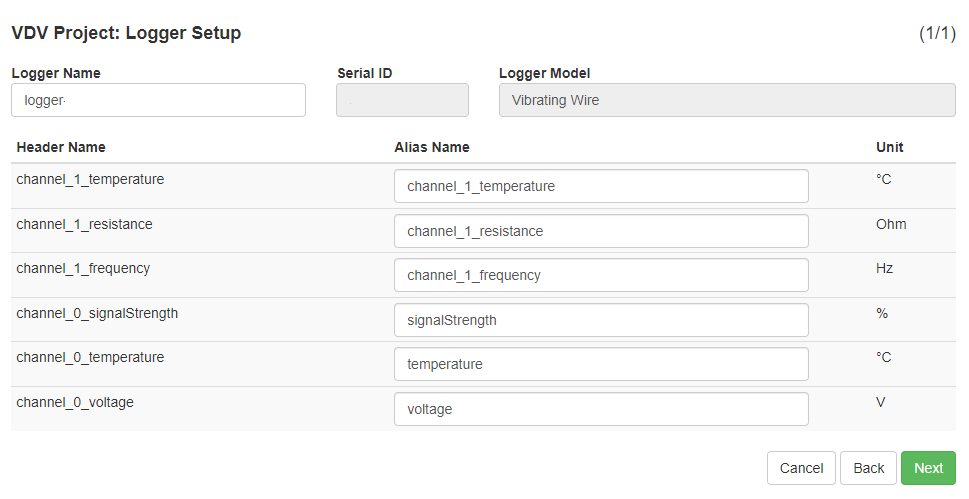Cancel the logger setup
The height and width of the screenshot is (499, 969).
pos(802,468)
